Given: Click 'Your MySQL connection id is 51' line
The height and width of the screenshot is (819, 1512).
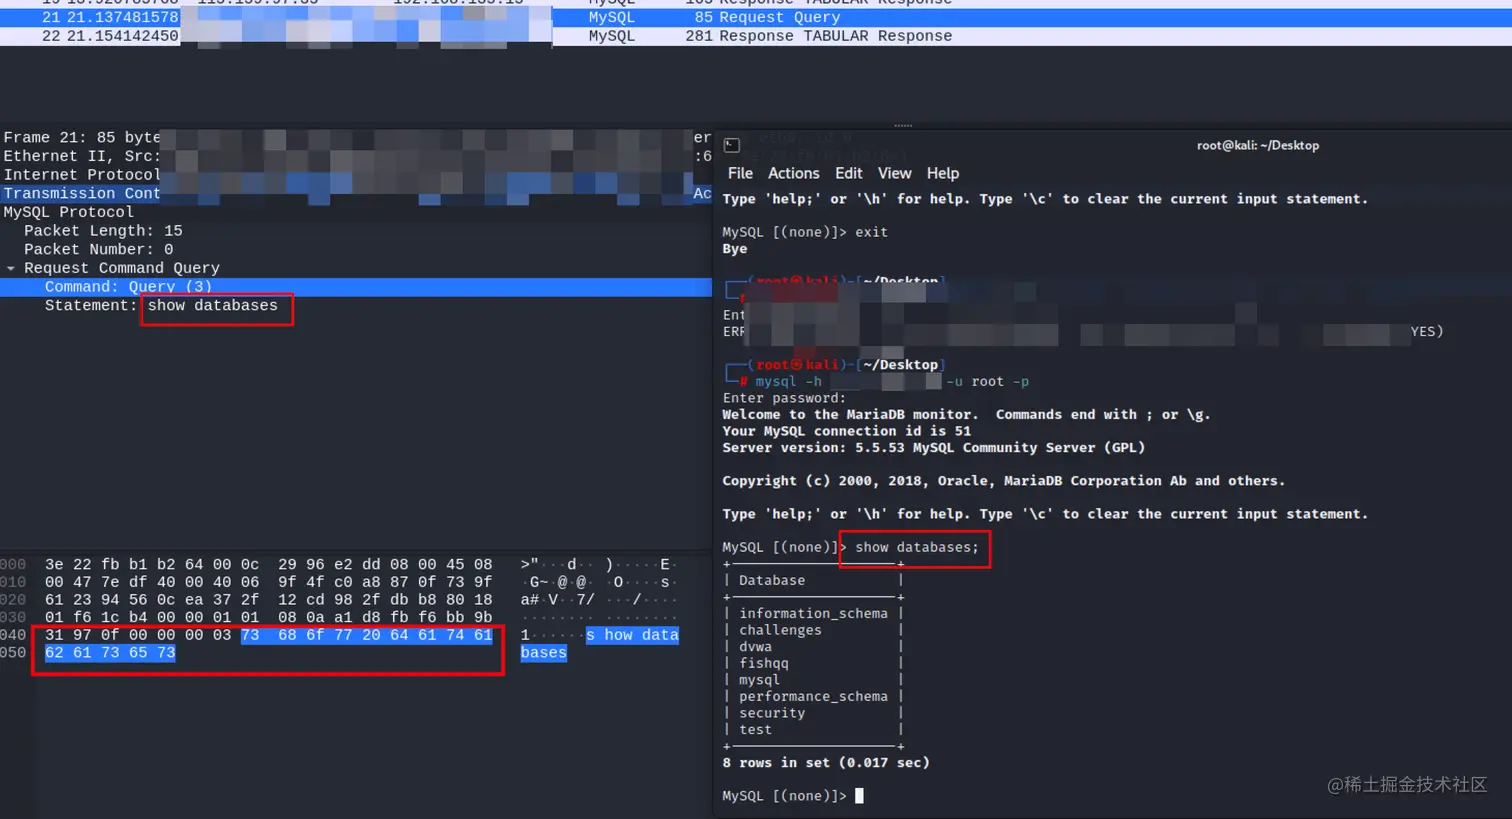Looking at the screenshot, I should [846, 431].
